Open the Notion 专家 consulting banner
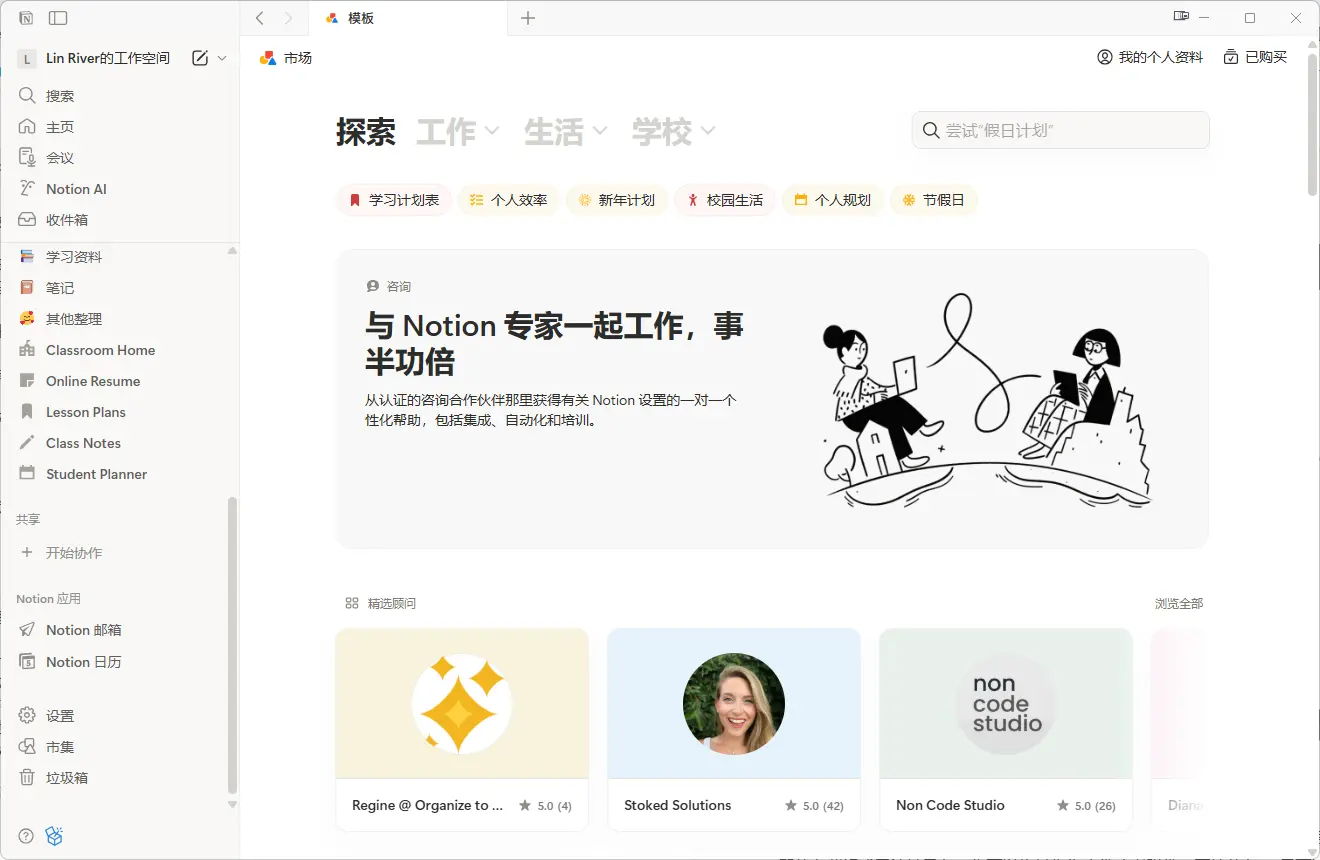The image size is (1320, 860). point(772,399)
